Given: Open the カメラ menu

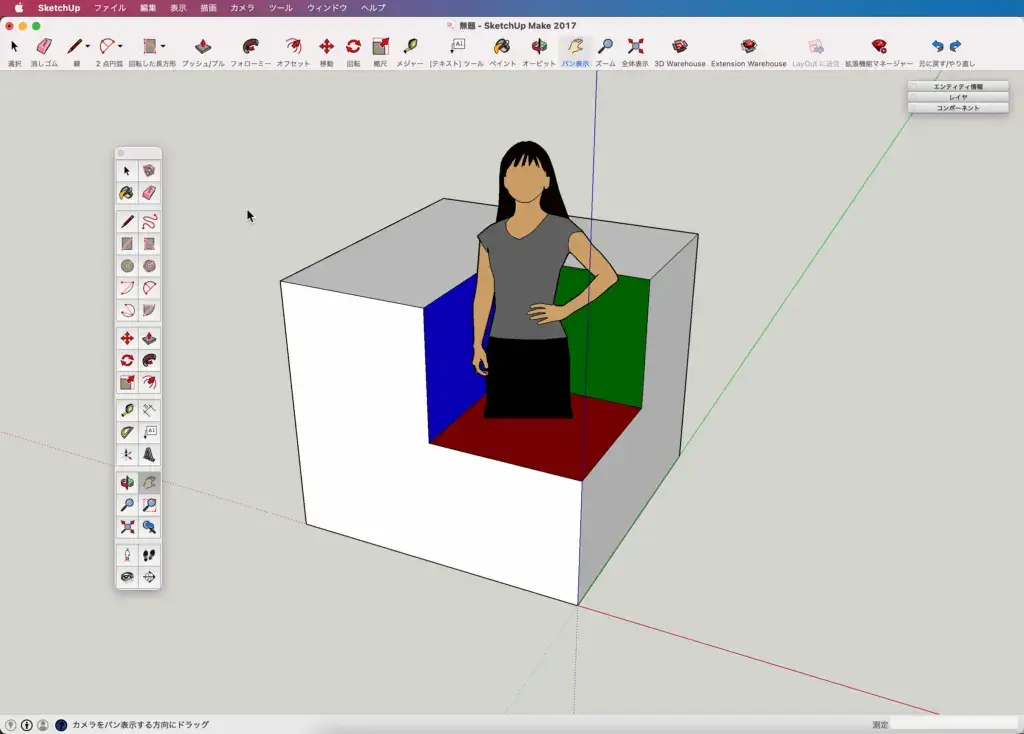Looking at the screenshot, I should (242, 8).
